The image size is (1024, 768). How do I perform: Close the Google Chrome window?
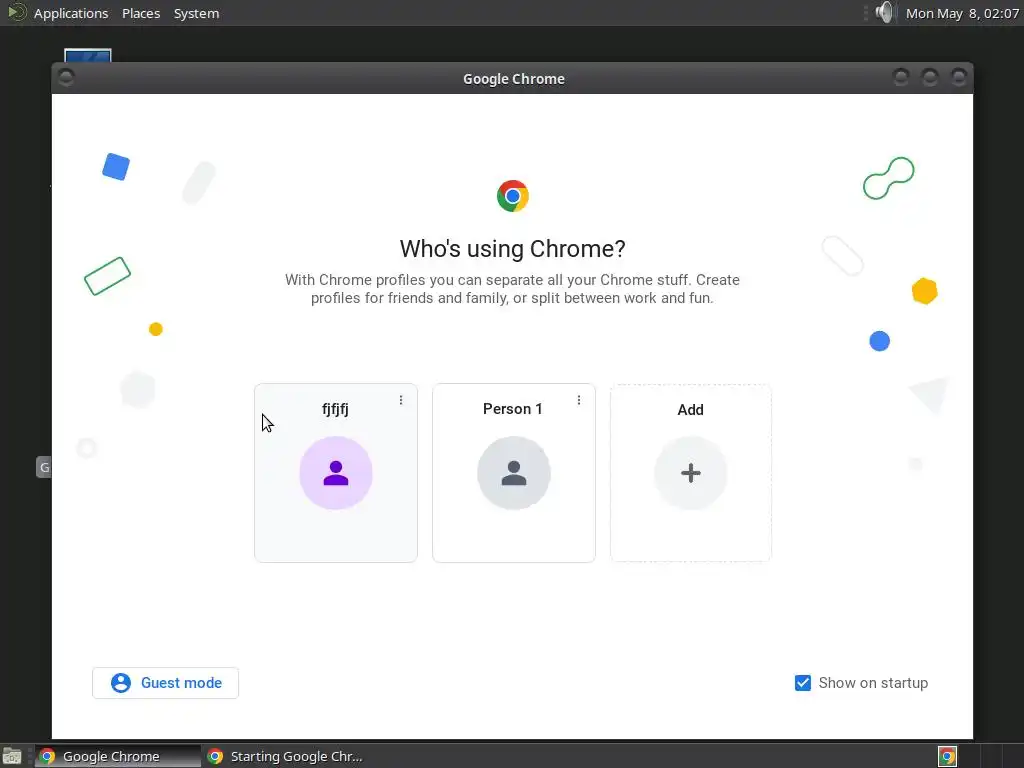pos(959,77)
